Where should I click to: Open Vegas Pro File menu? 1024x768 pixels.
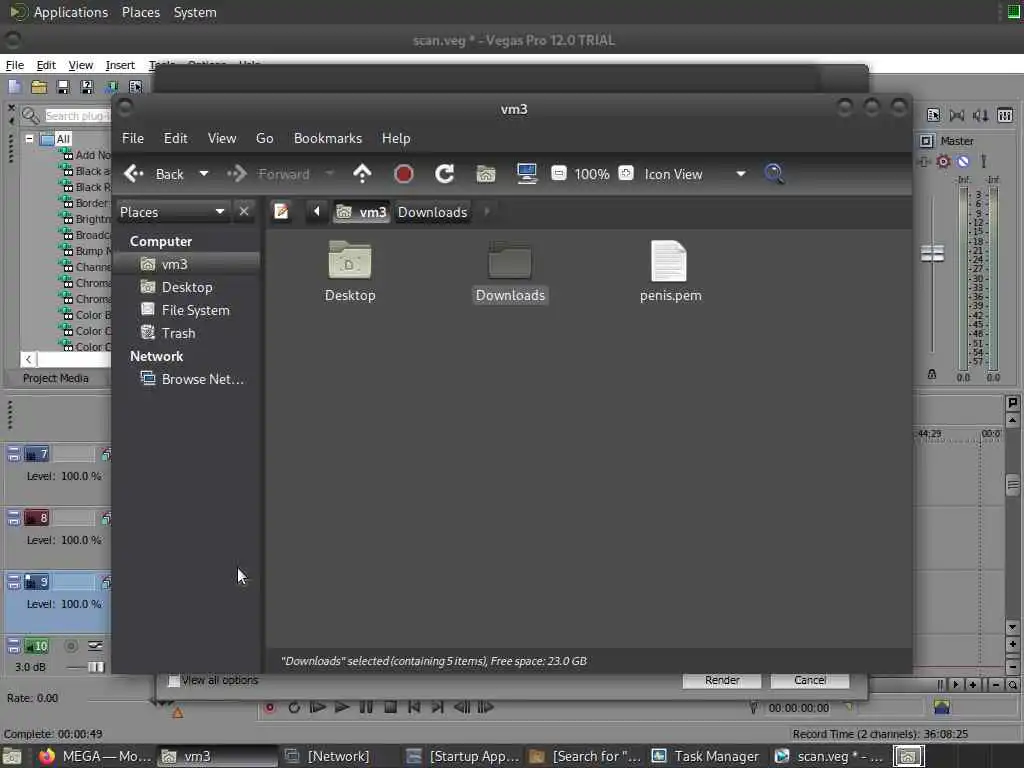[14, 65]
